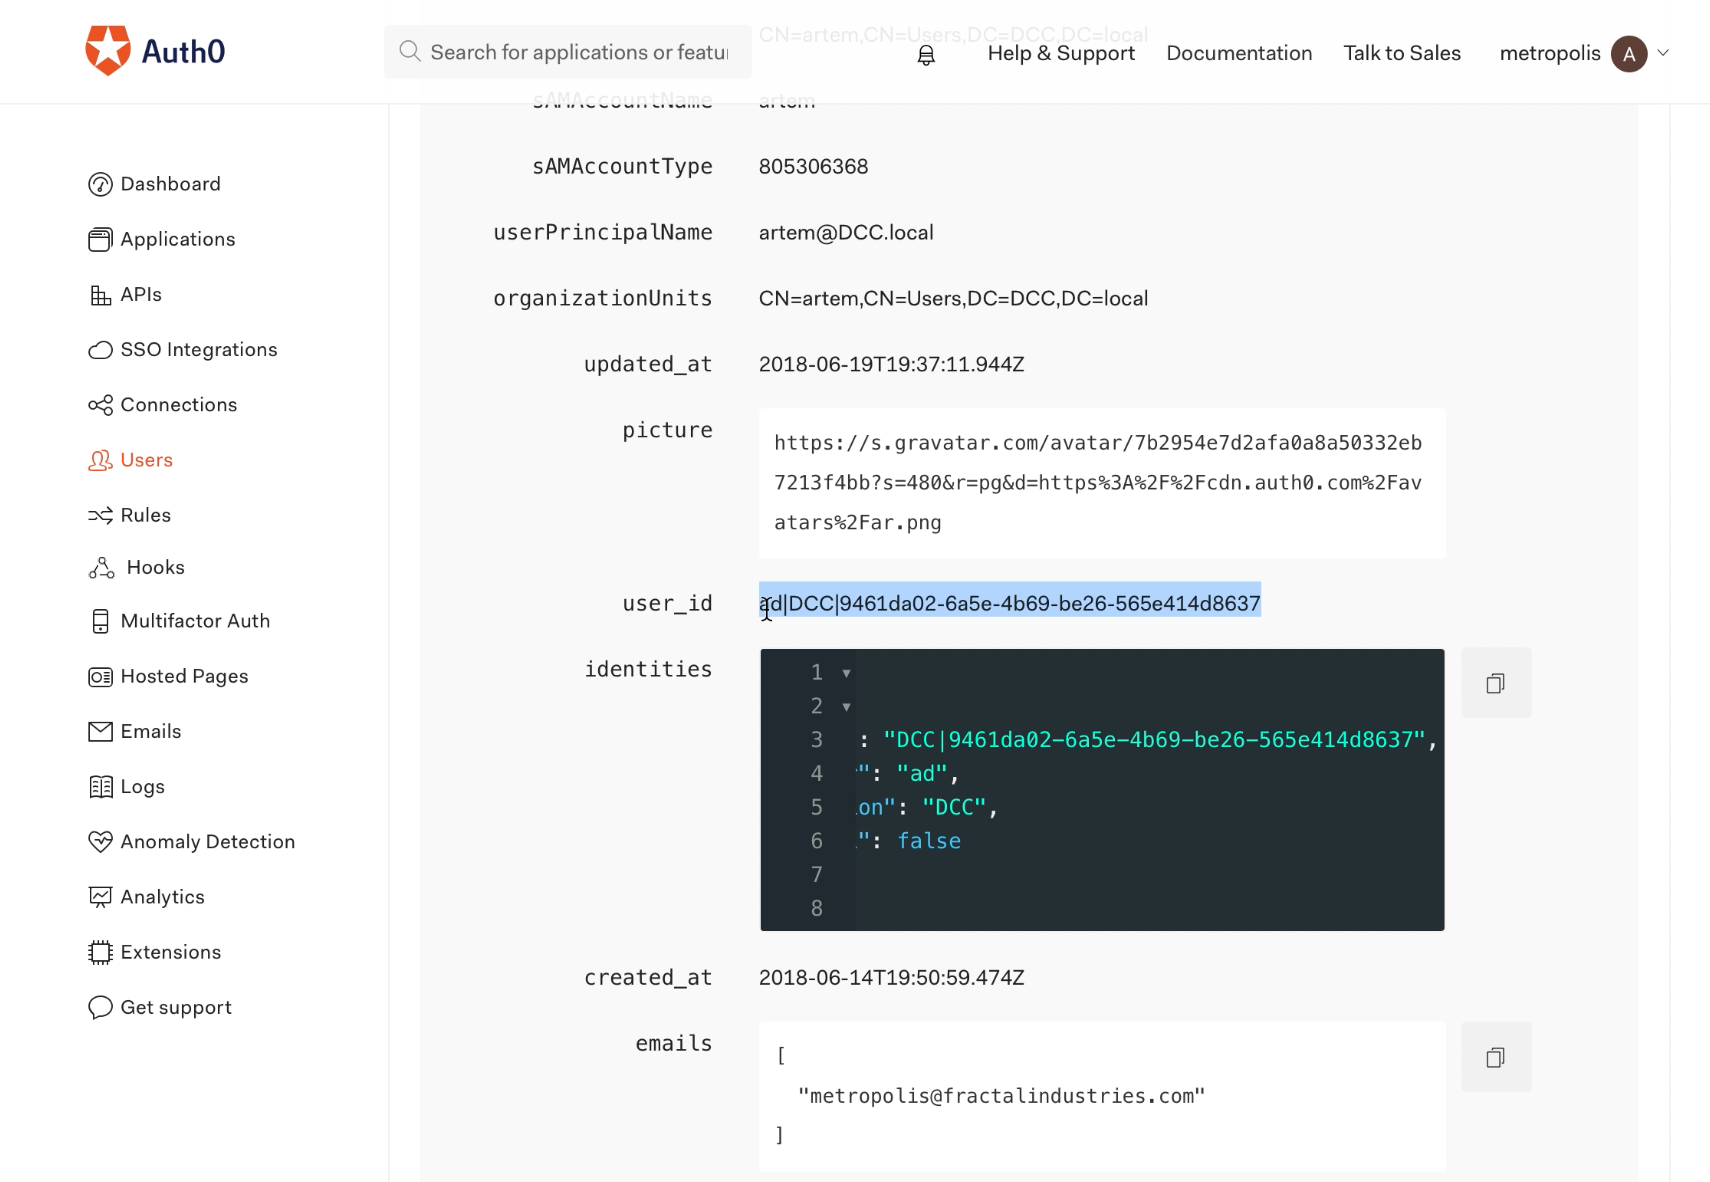
Task: Click the Rules shuffle icon
Action: [100, 515]
